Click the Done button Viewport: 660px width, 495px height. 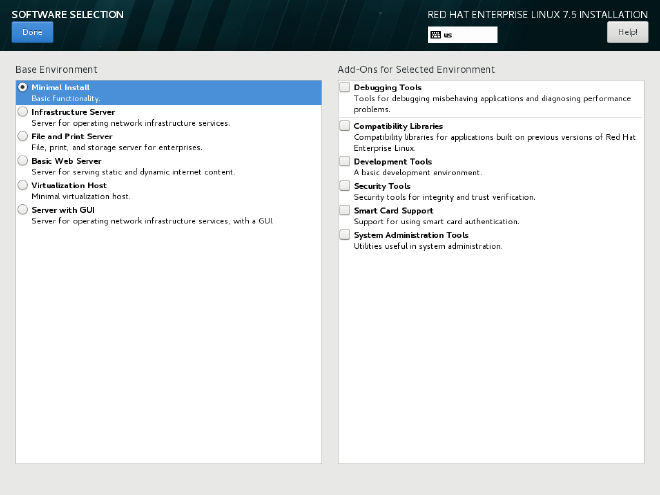32,32
